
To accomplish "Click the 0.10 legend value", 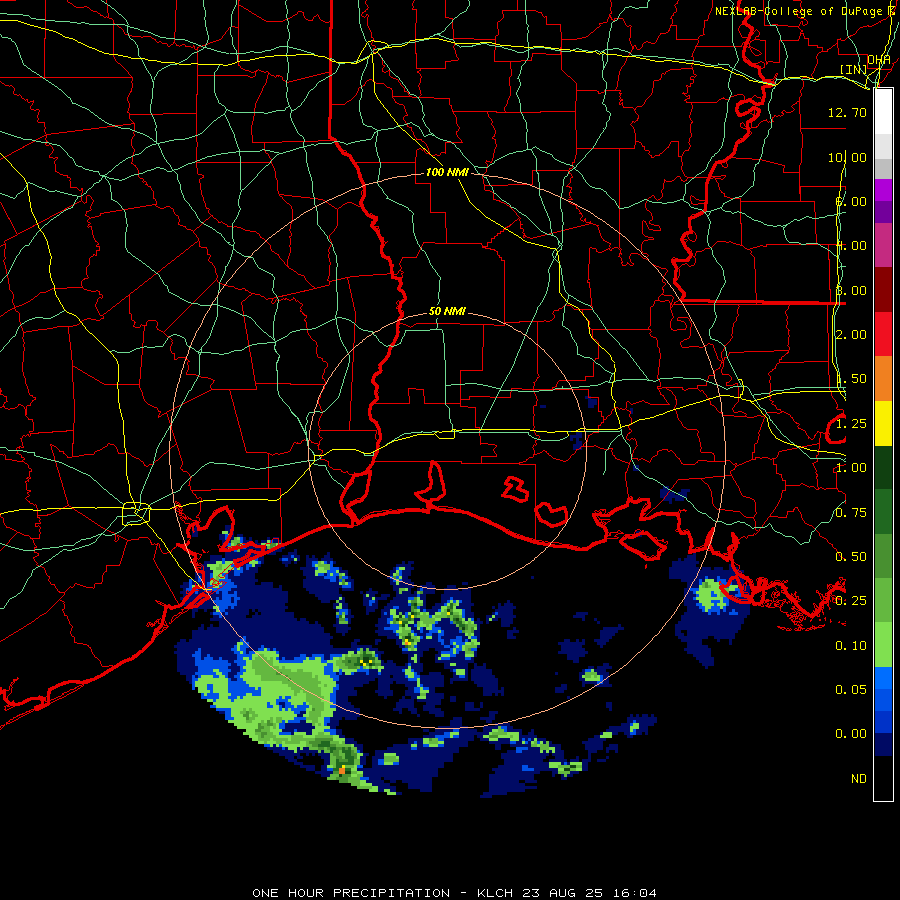I will 851,646.
